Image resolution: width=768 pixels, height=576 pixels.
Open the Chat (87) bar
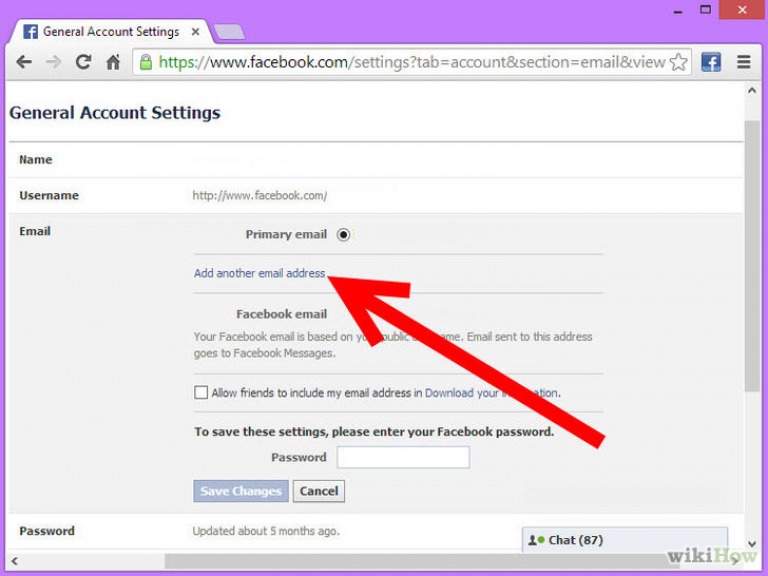(625, 540)
